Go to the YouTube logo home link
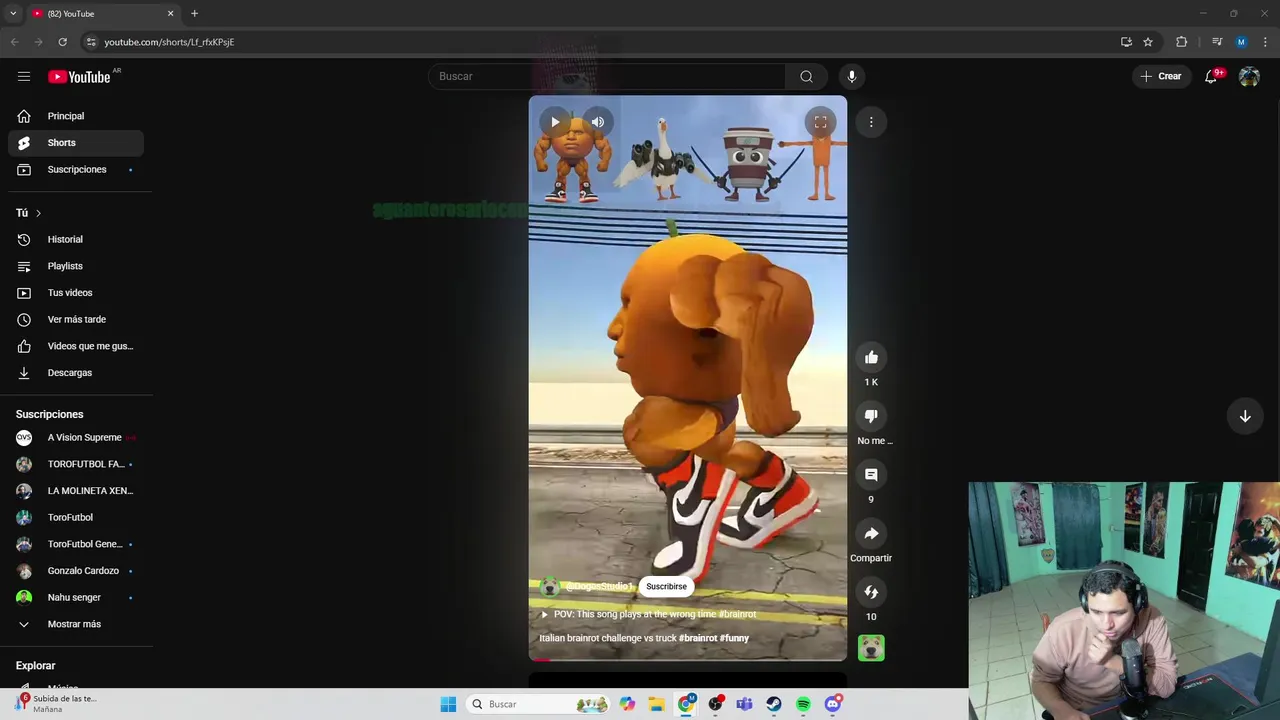Screen dimensions: 1280x720 [x=79, y=77]
